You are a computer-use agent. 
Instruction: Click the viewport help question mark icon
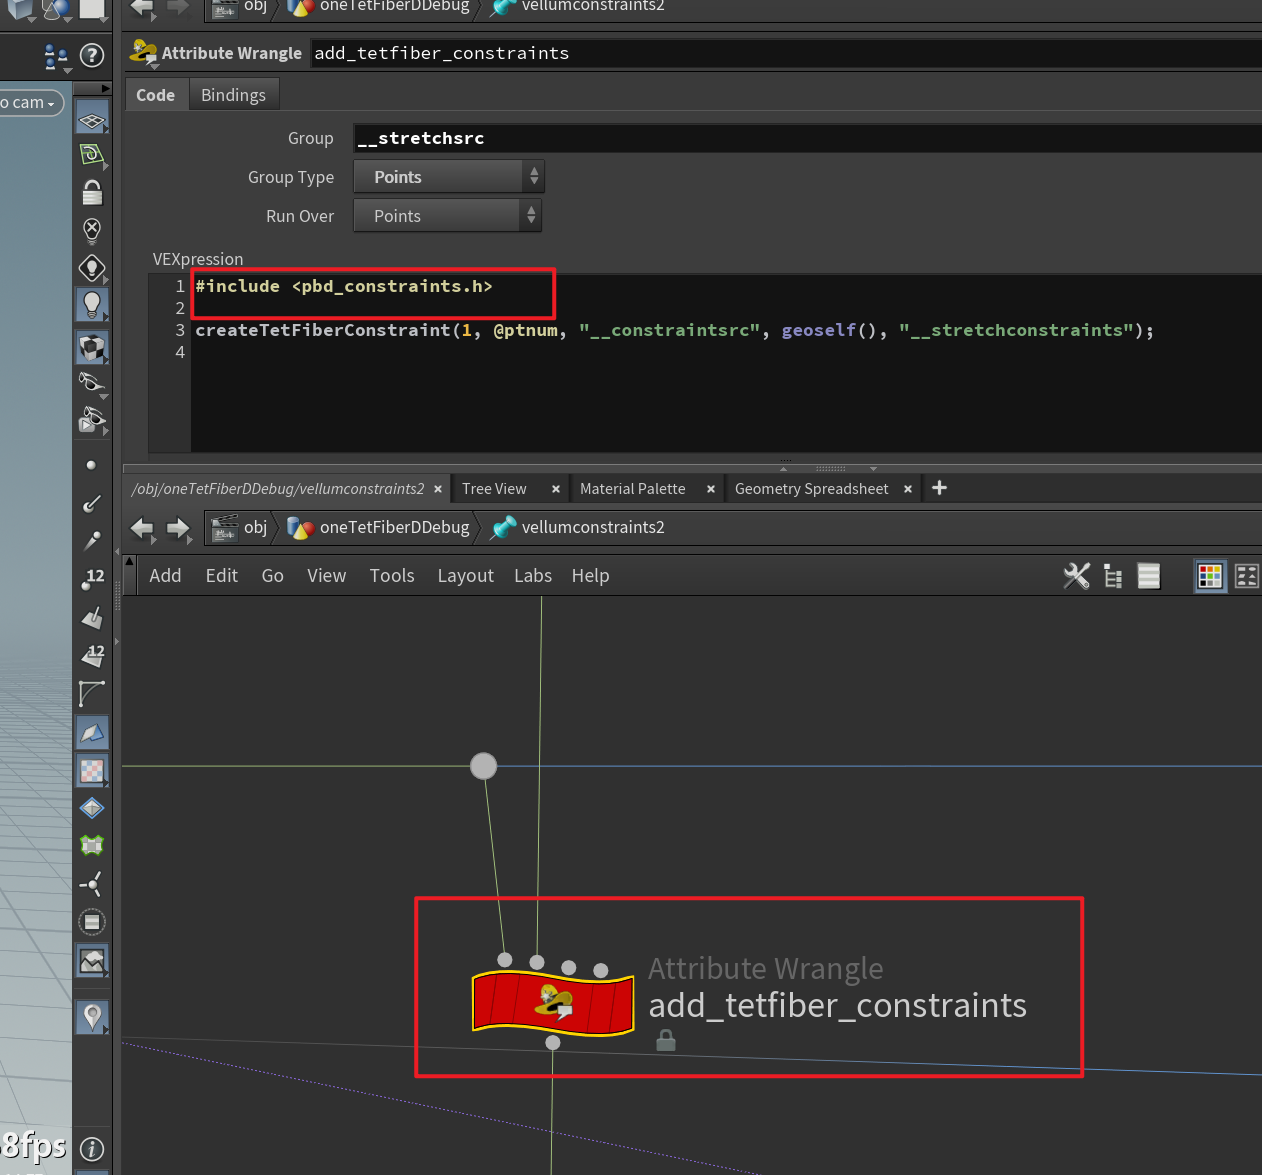click(x=92, y=56)
